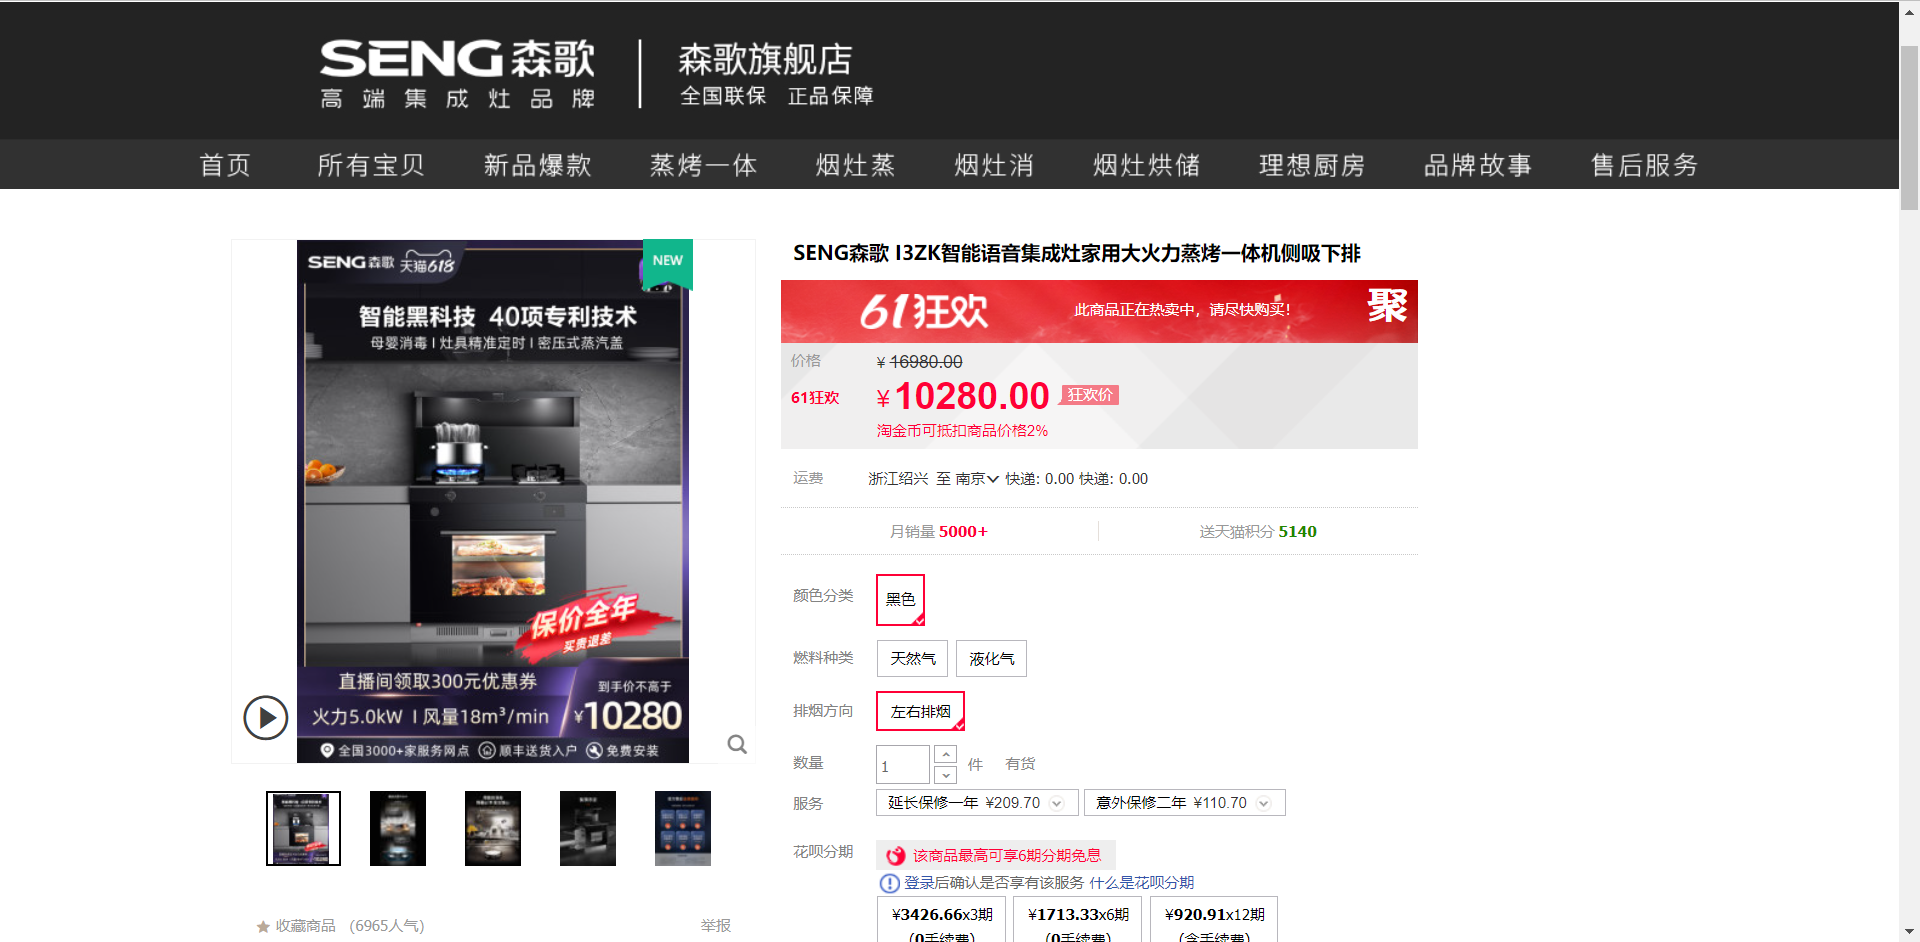This screenshot has height=942, width=1920.
Task: Open 烟灶蒸 category
Action: coord(856,165)
